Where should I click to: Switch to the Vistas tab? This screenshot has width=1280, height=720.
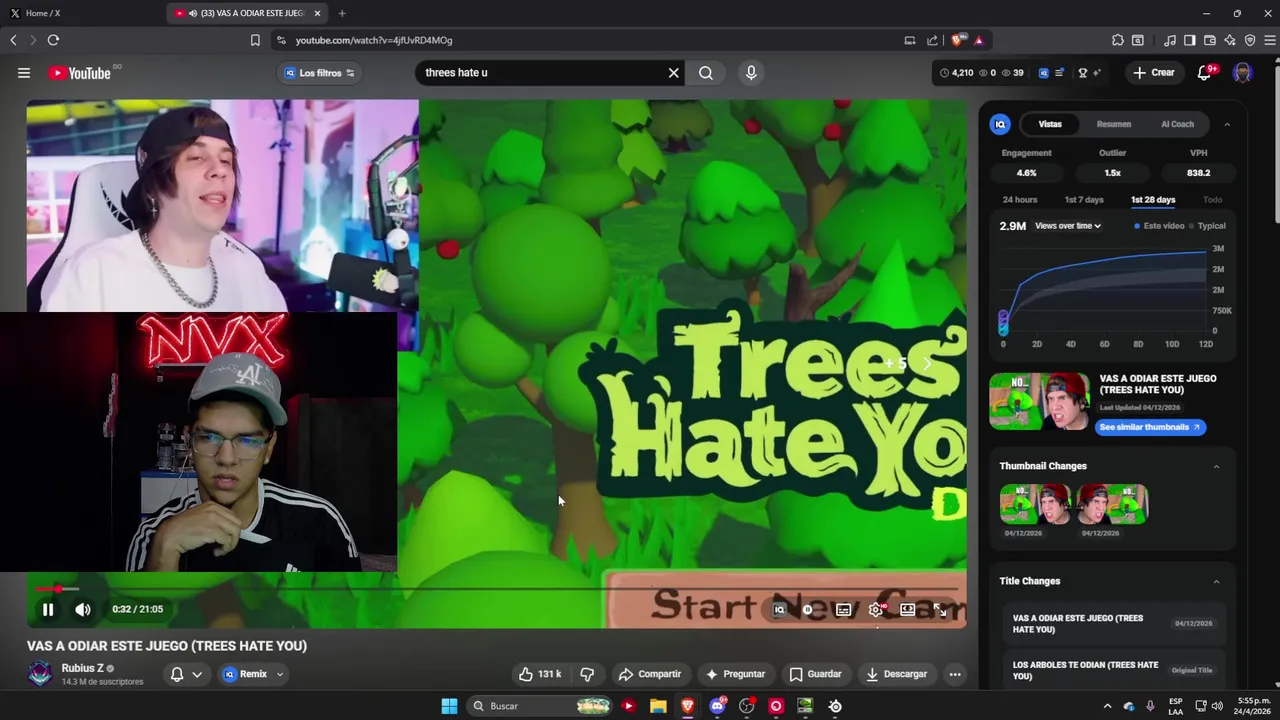[x=1050, y=124]
